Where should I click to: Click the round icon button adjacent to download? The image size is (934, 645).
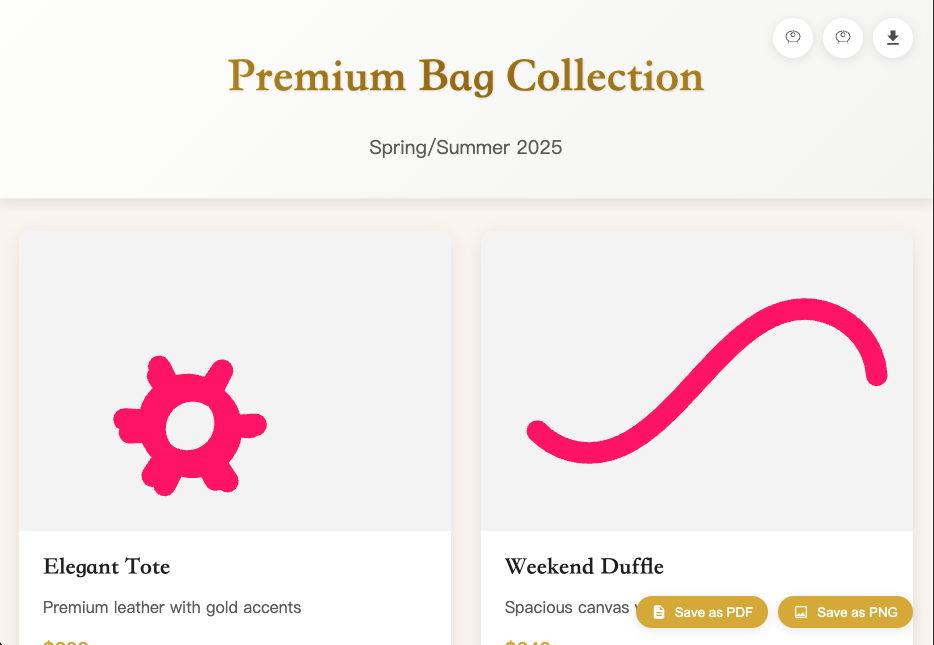842,38
